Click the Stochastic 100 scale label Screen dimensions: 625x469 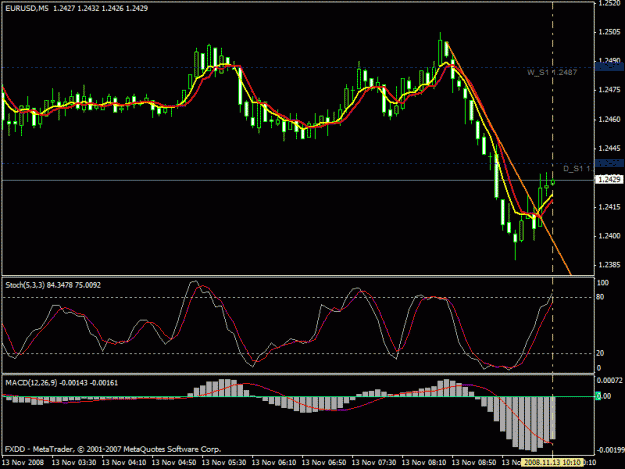coord(602,283)
